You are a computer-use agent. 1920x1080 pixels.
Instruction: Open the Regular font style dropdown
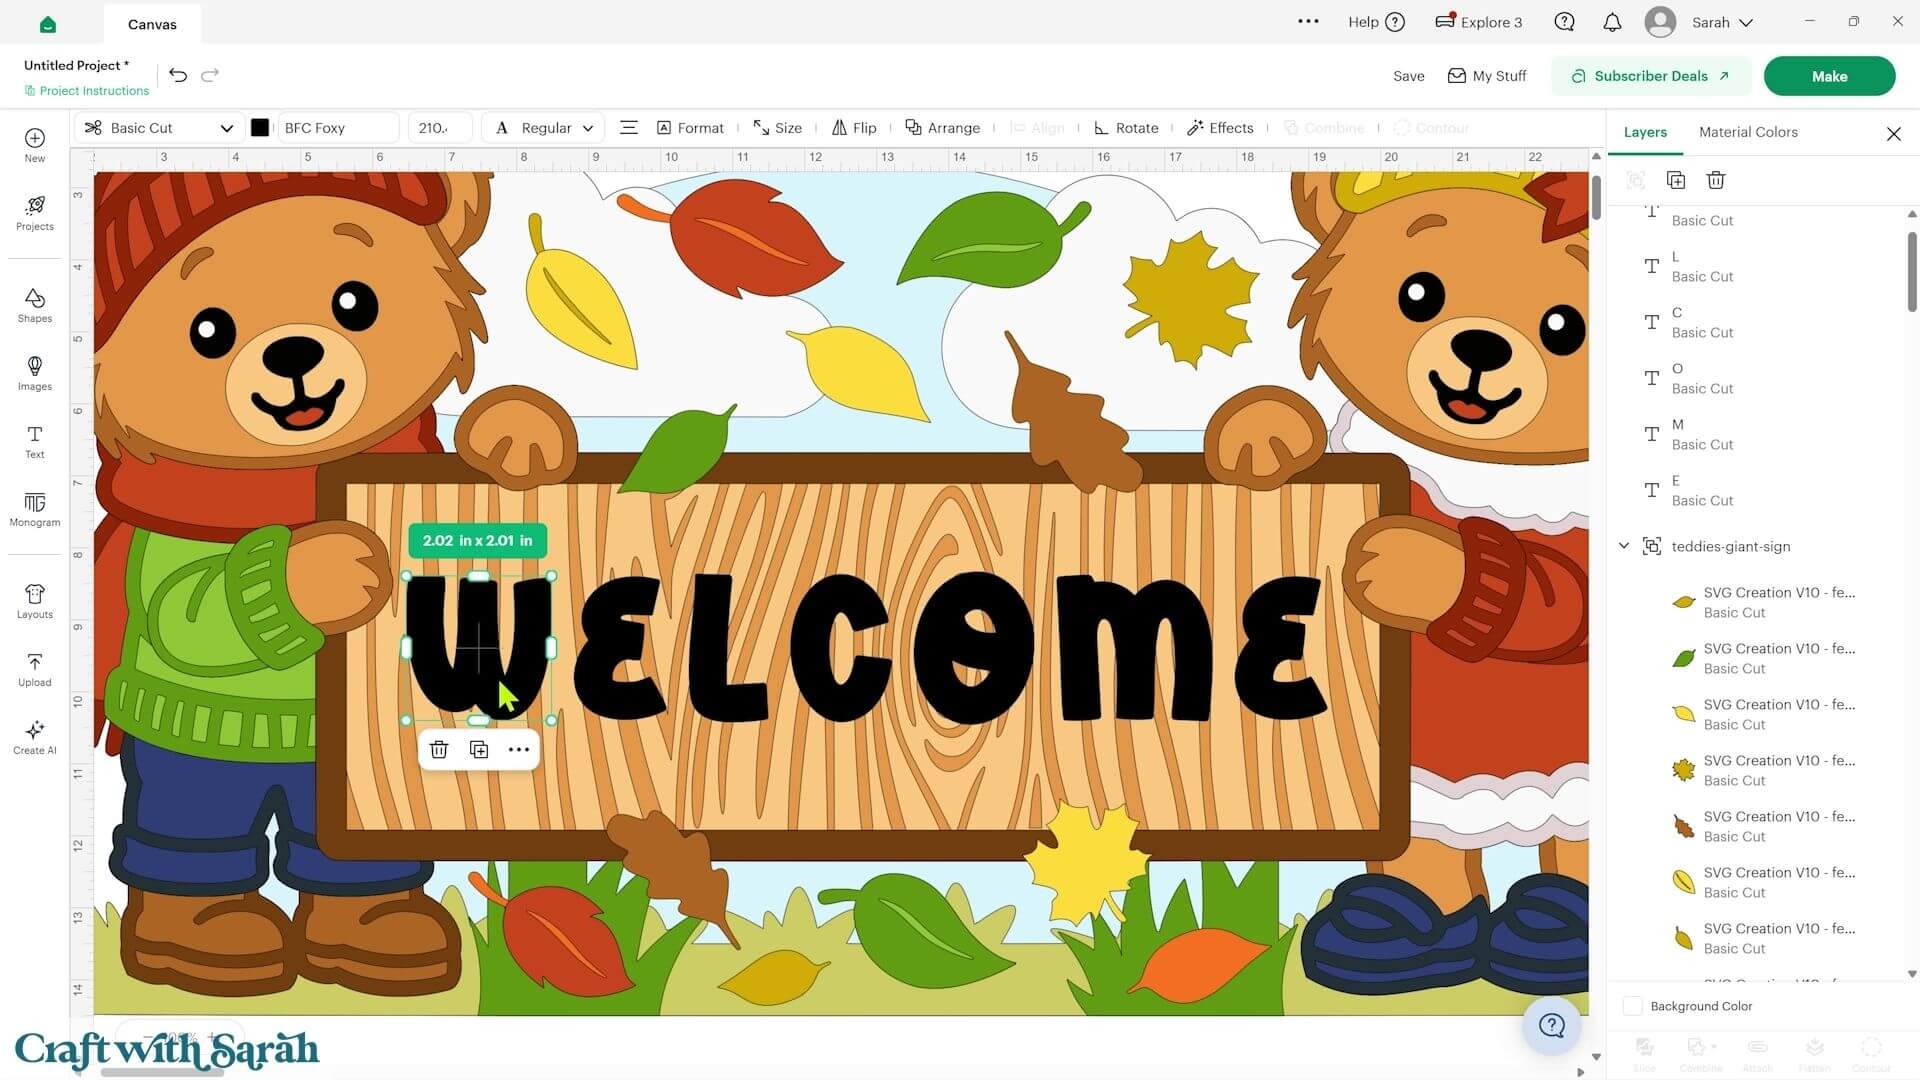tap(544, 128)
